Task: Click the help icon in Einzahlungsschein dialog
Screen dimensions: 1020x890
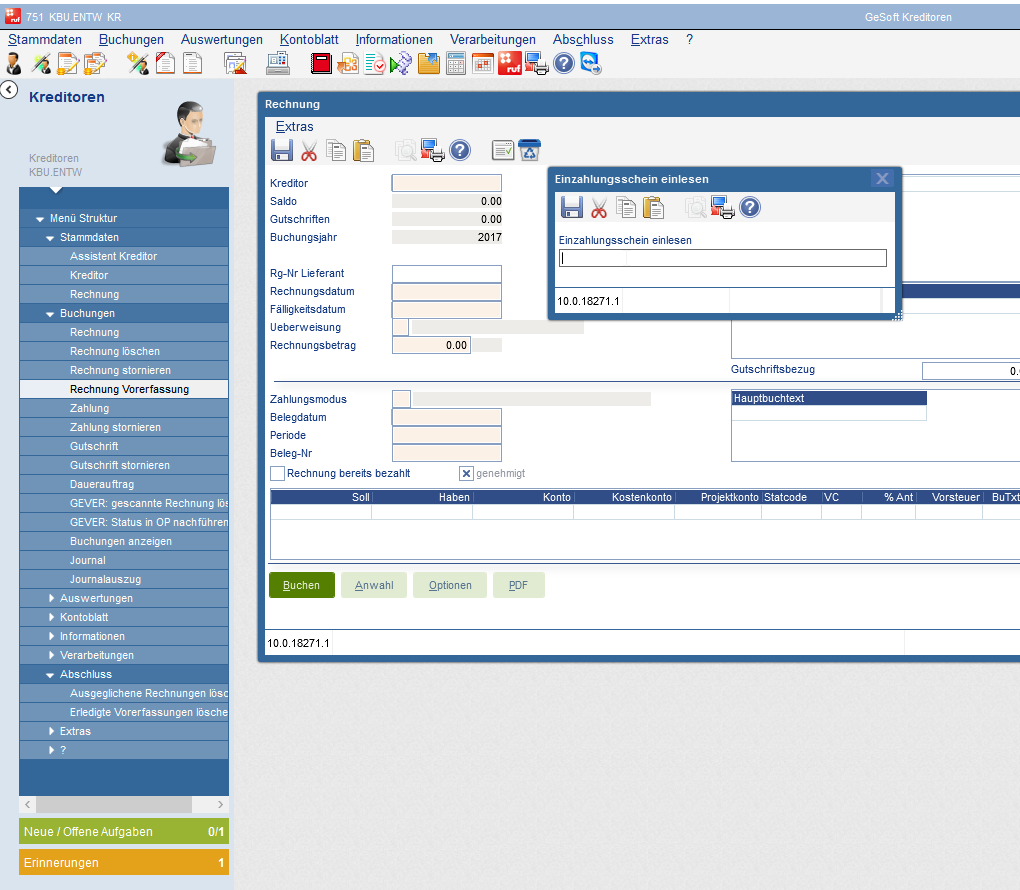Action: [750, 208]
